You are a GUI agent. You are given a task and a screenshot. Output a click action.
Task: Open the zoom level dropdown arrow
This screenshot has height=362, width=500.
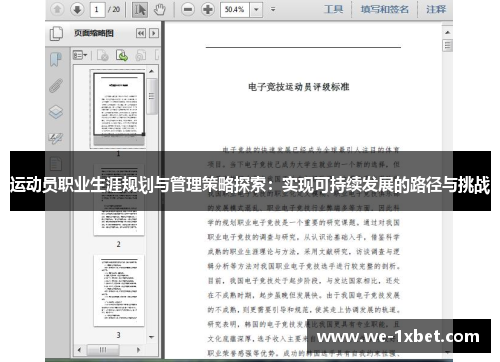point(256,10)
